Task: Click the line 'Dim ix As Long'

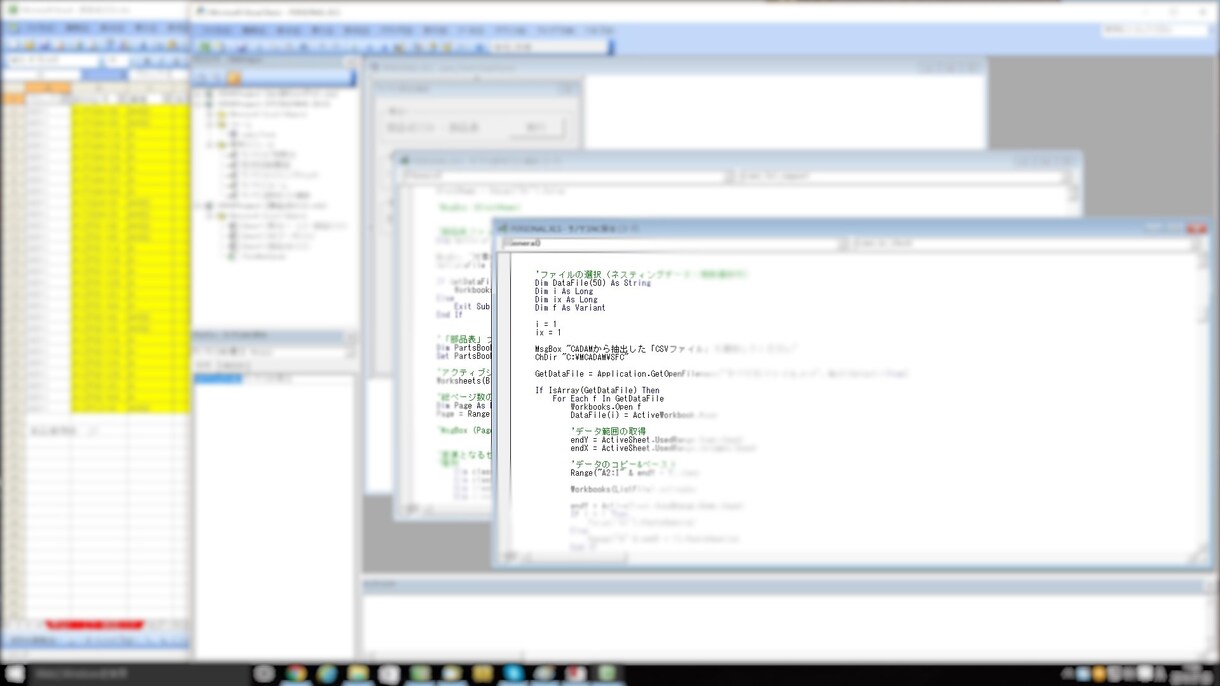Action: click(x=566, y=299)
